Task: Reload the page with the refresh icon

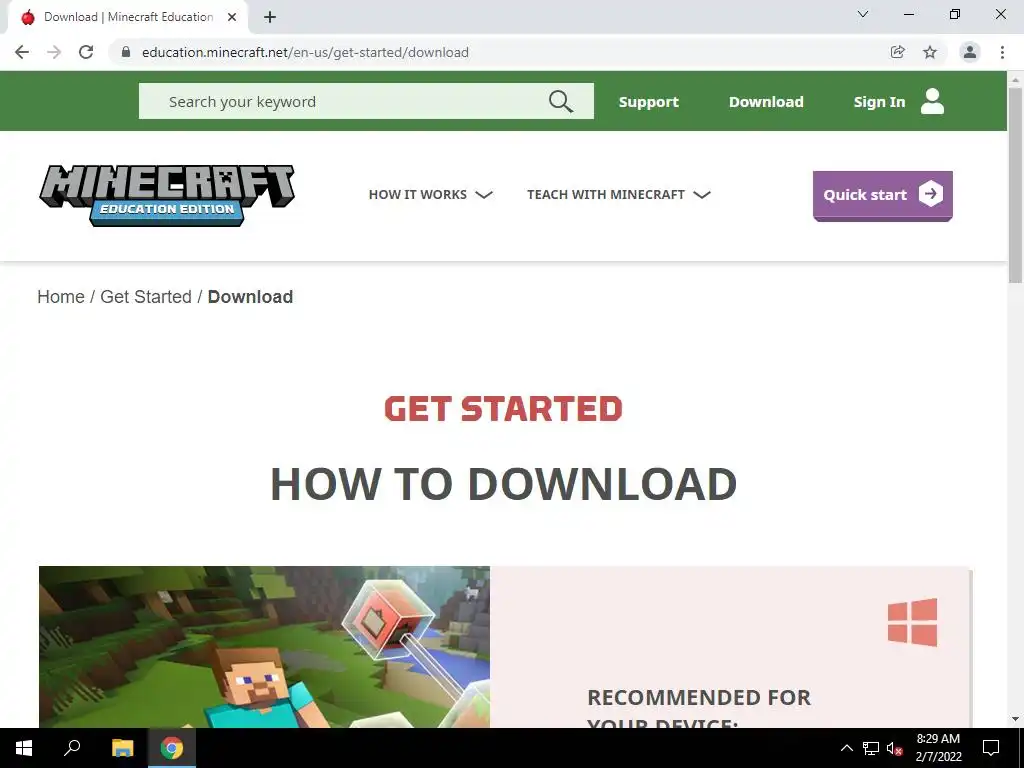Action: (x=86, y=52)
